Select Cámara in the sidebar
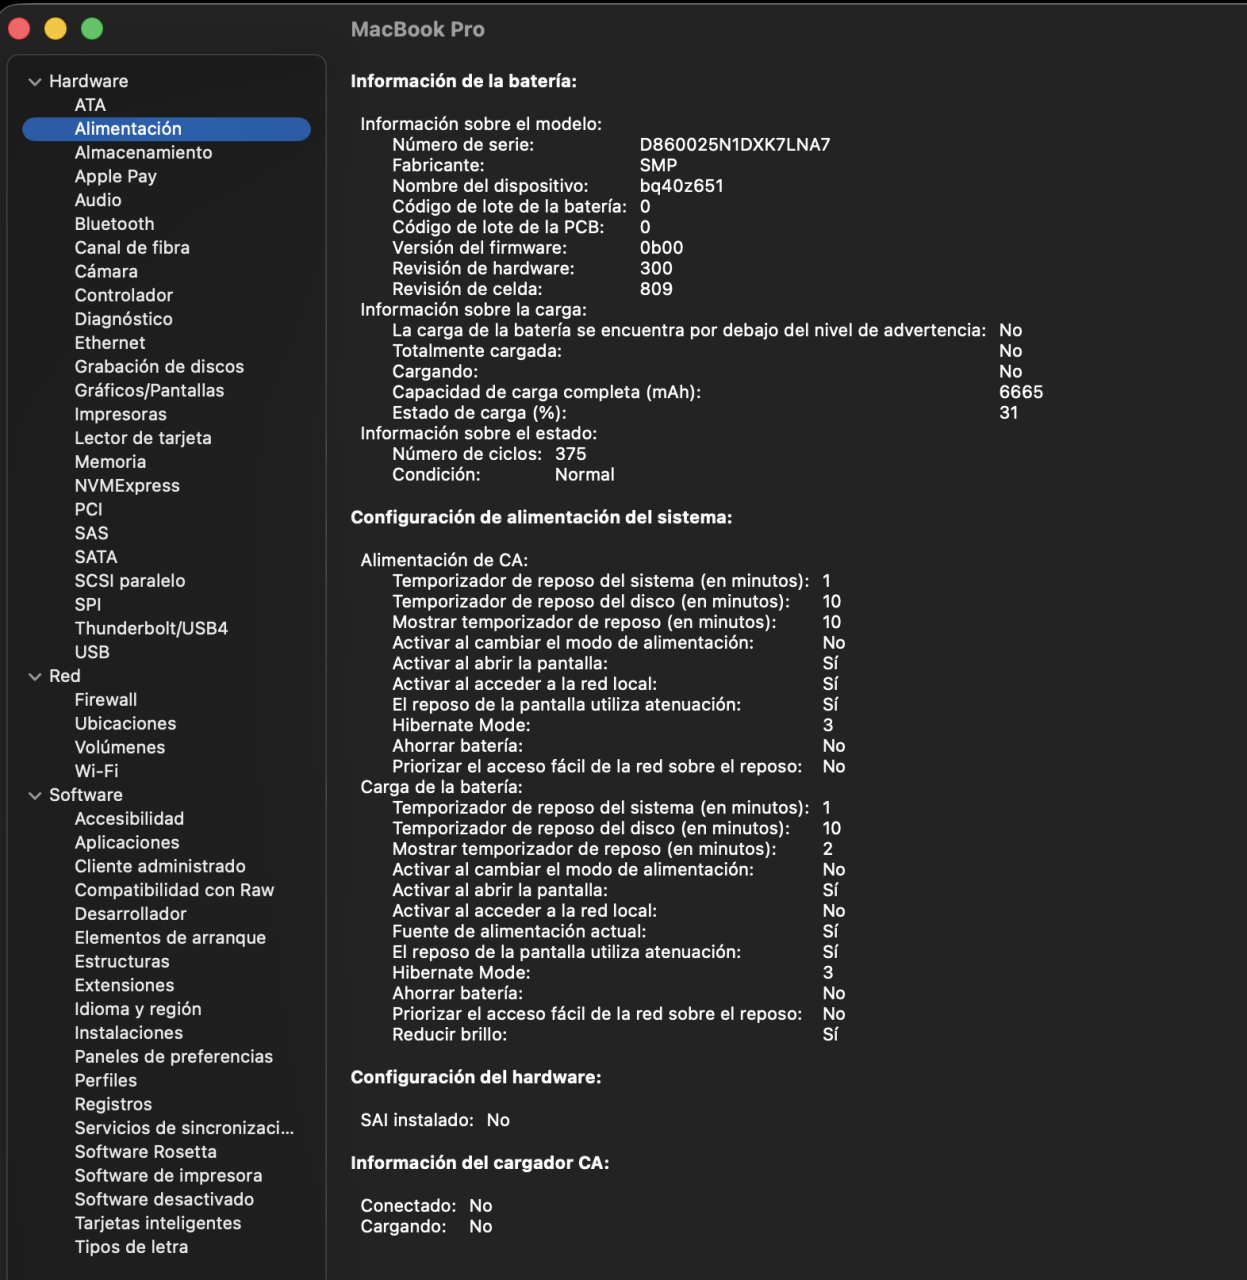The image size is (1247, 1280). tap(106, 272)
